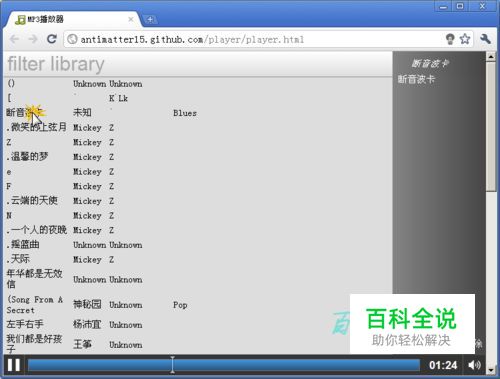Select the row titled ()

coord(11,83)
